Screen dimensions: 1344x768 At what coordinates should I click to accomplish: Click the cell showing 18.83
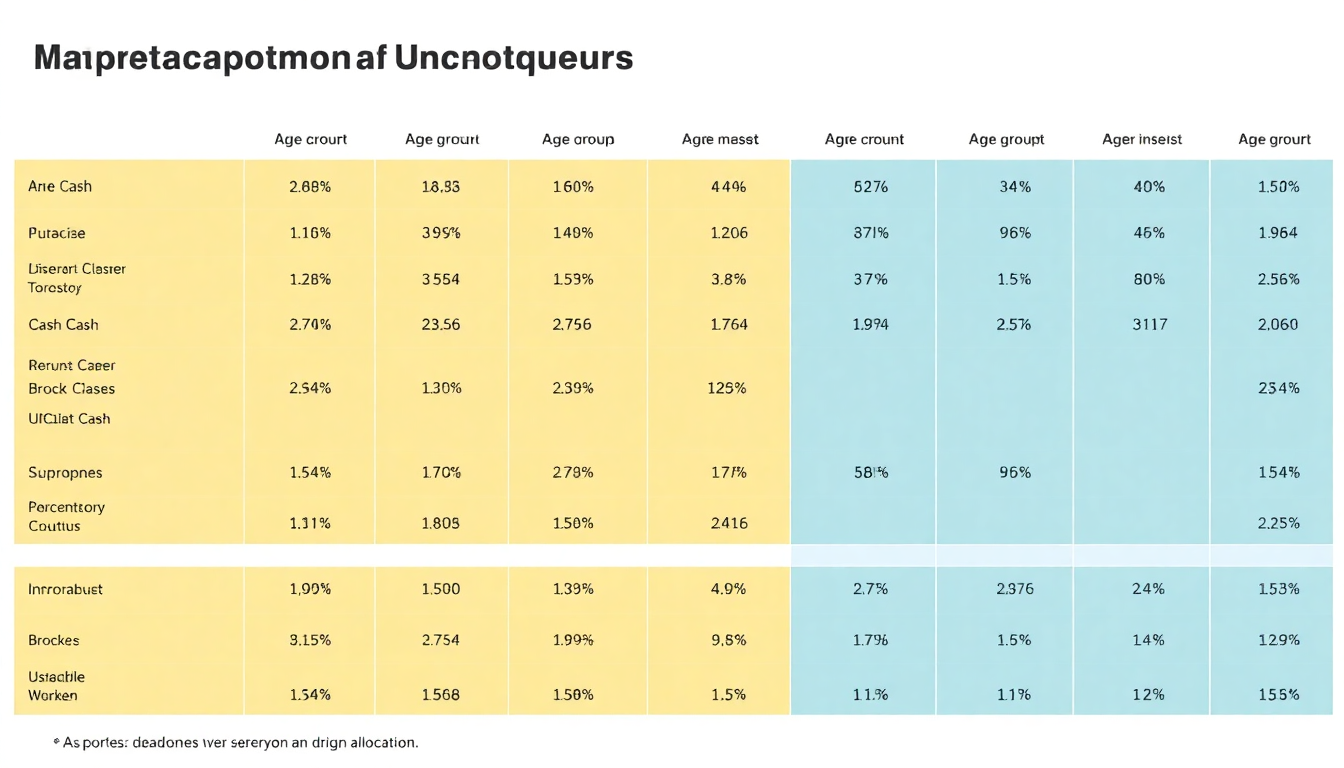pyautogui.click(x=441, y=186)
